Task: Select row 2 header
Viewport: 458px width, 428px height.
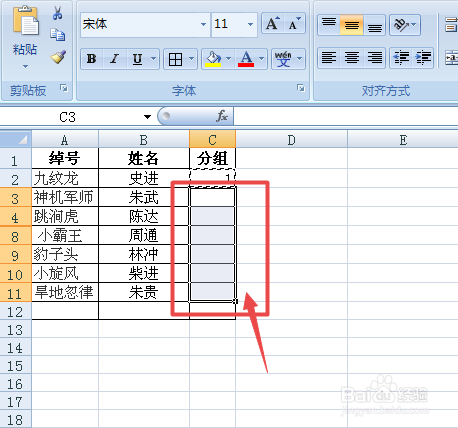Action: click(16, 179)
